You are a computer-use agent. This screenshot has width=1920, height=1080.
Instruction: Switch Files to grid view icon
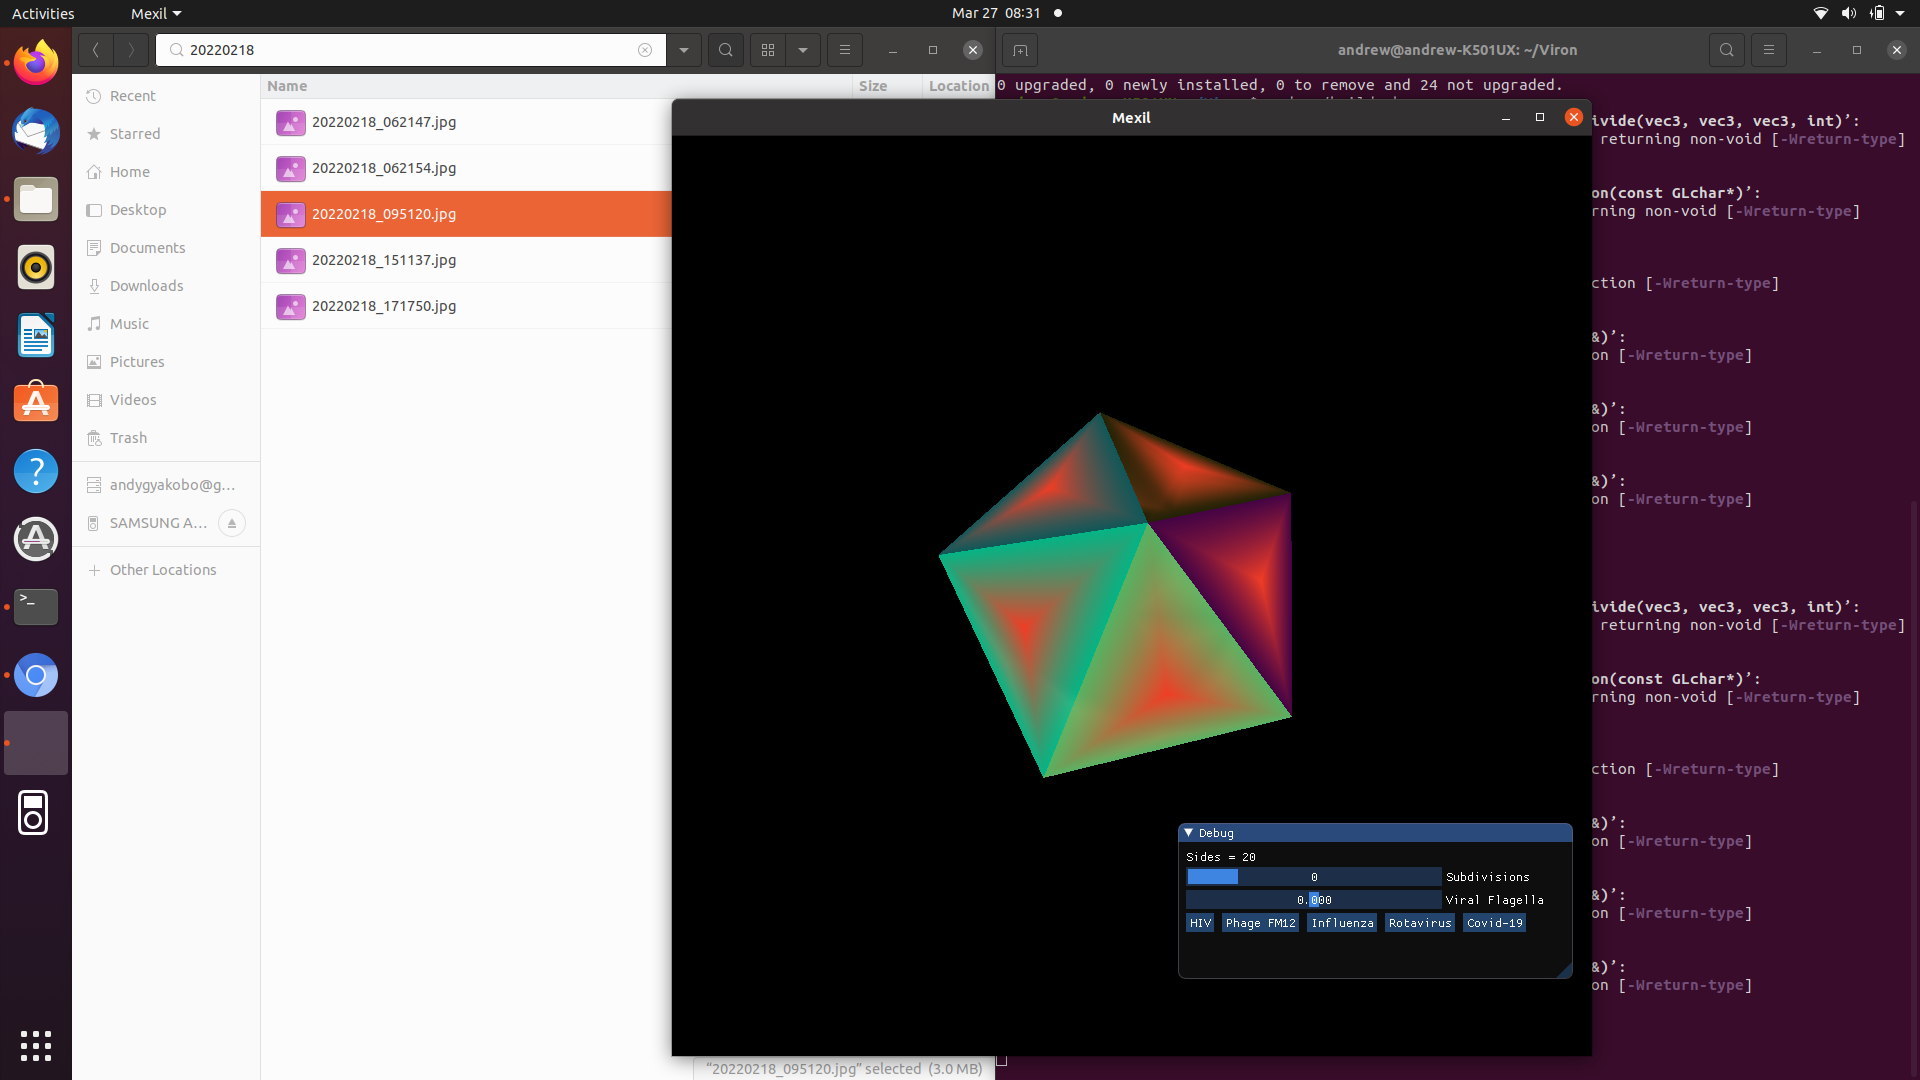(768, 50)
